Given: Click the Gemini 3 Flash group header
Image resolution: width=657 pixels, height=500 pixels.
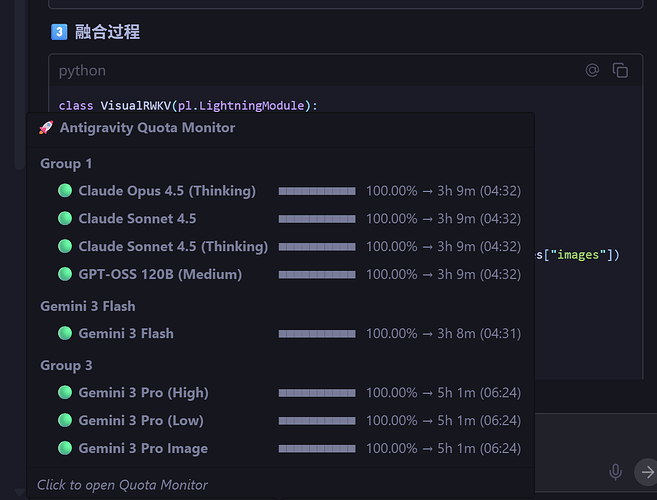Looking at the screenshot, I should [x=88, y=306].
